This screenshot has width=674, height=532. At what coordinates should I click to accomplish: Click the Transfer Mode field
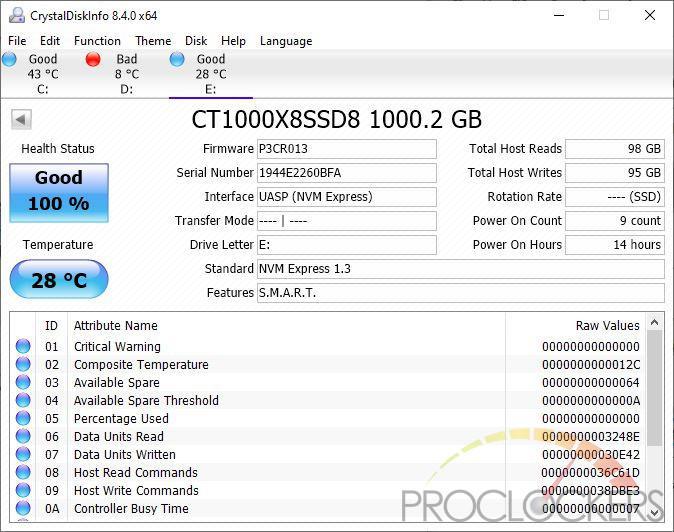(347, 221)
